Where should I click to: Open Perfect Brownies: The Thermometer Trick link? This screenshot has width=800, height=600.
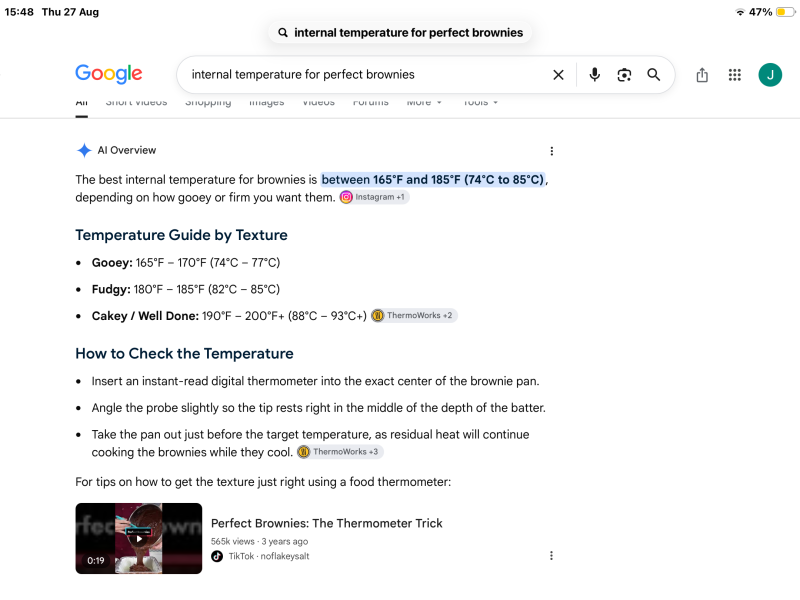(x=327, y=523)
